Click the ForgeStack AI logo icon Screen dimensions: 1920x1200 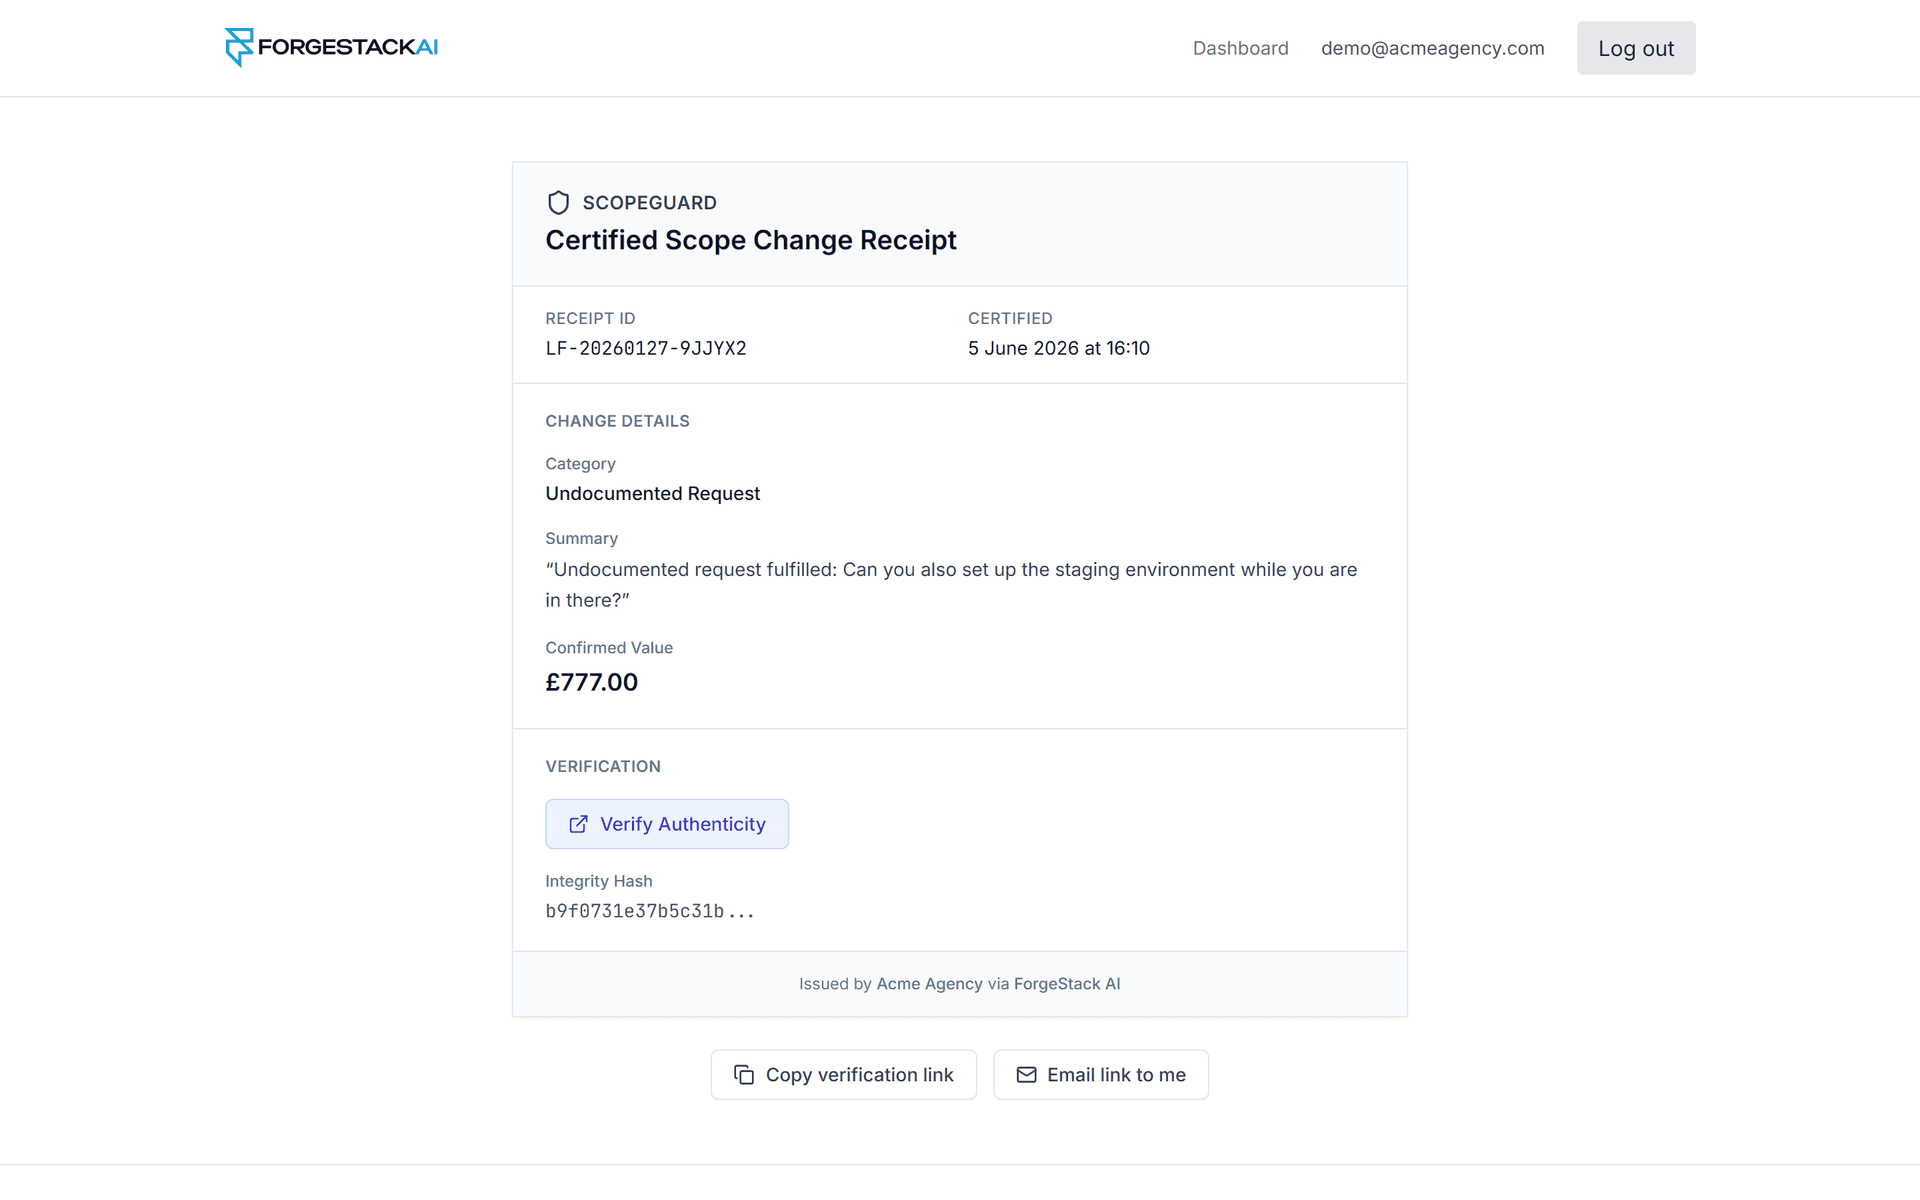[x=239, y=47]
